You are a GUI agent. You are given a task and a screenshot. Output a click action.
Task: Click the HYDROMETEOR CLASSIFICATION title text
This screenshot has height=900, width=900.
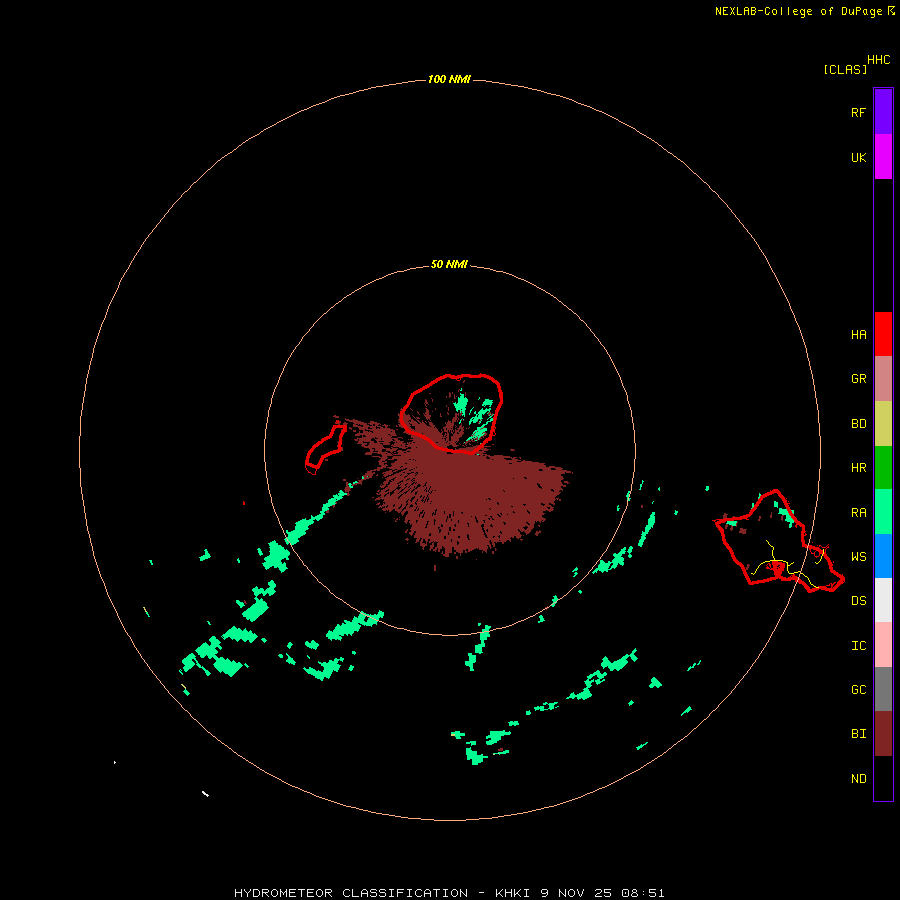pyautogui.click(x=351, y=893)
